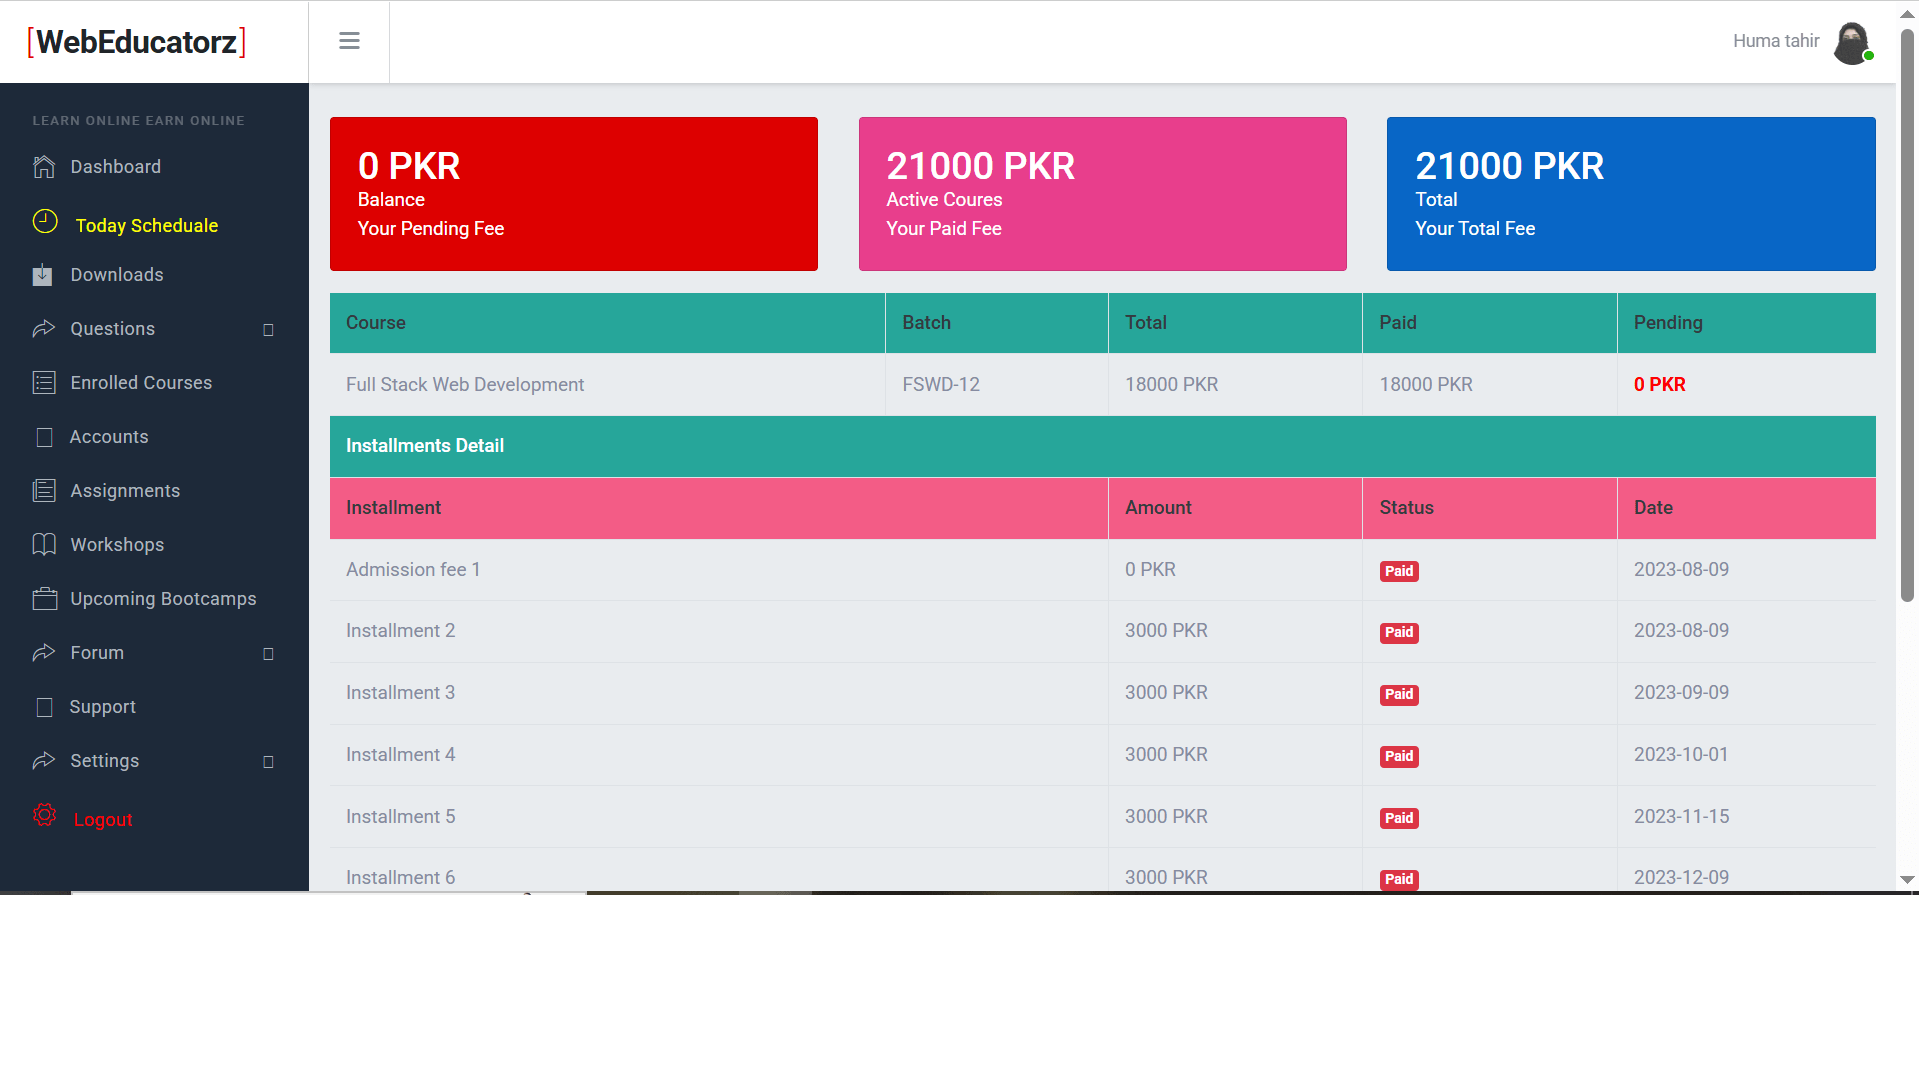Click Paid badge for Installment 5
Screen dimensions: 1919x1088
pyautogui.click(x=1399, y=818)
